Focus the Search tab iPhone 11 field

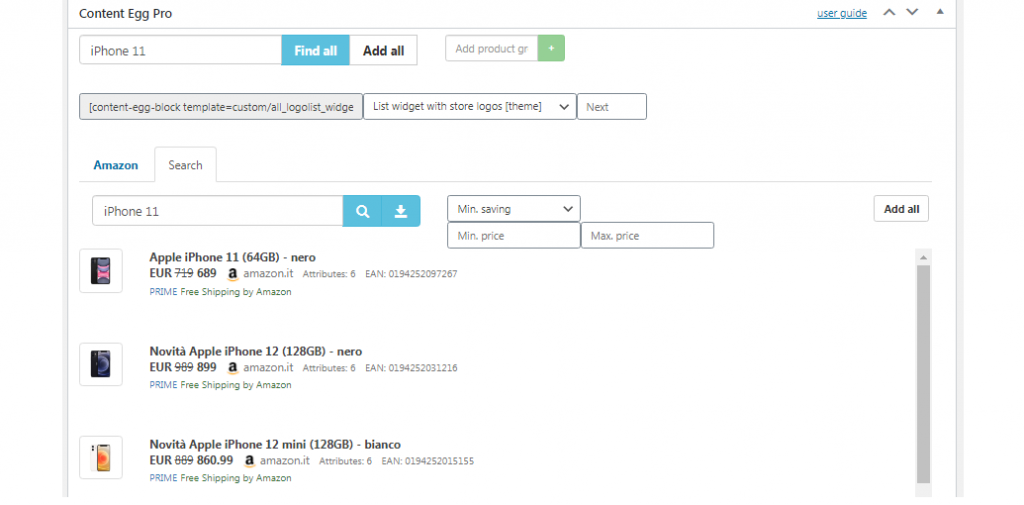coord(217,211)
